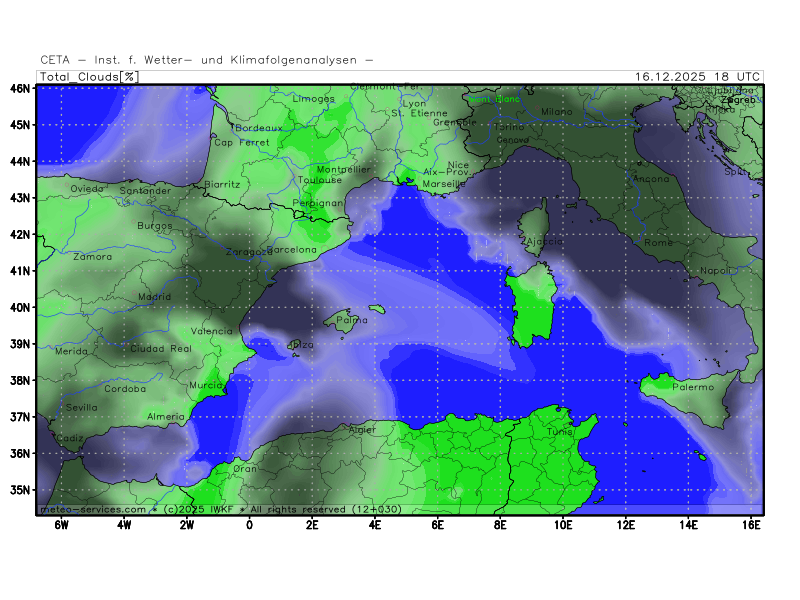Click the CETA institute header text
The height and width of the screenshot is (600, 800).
[207, 60]
